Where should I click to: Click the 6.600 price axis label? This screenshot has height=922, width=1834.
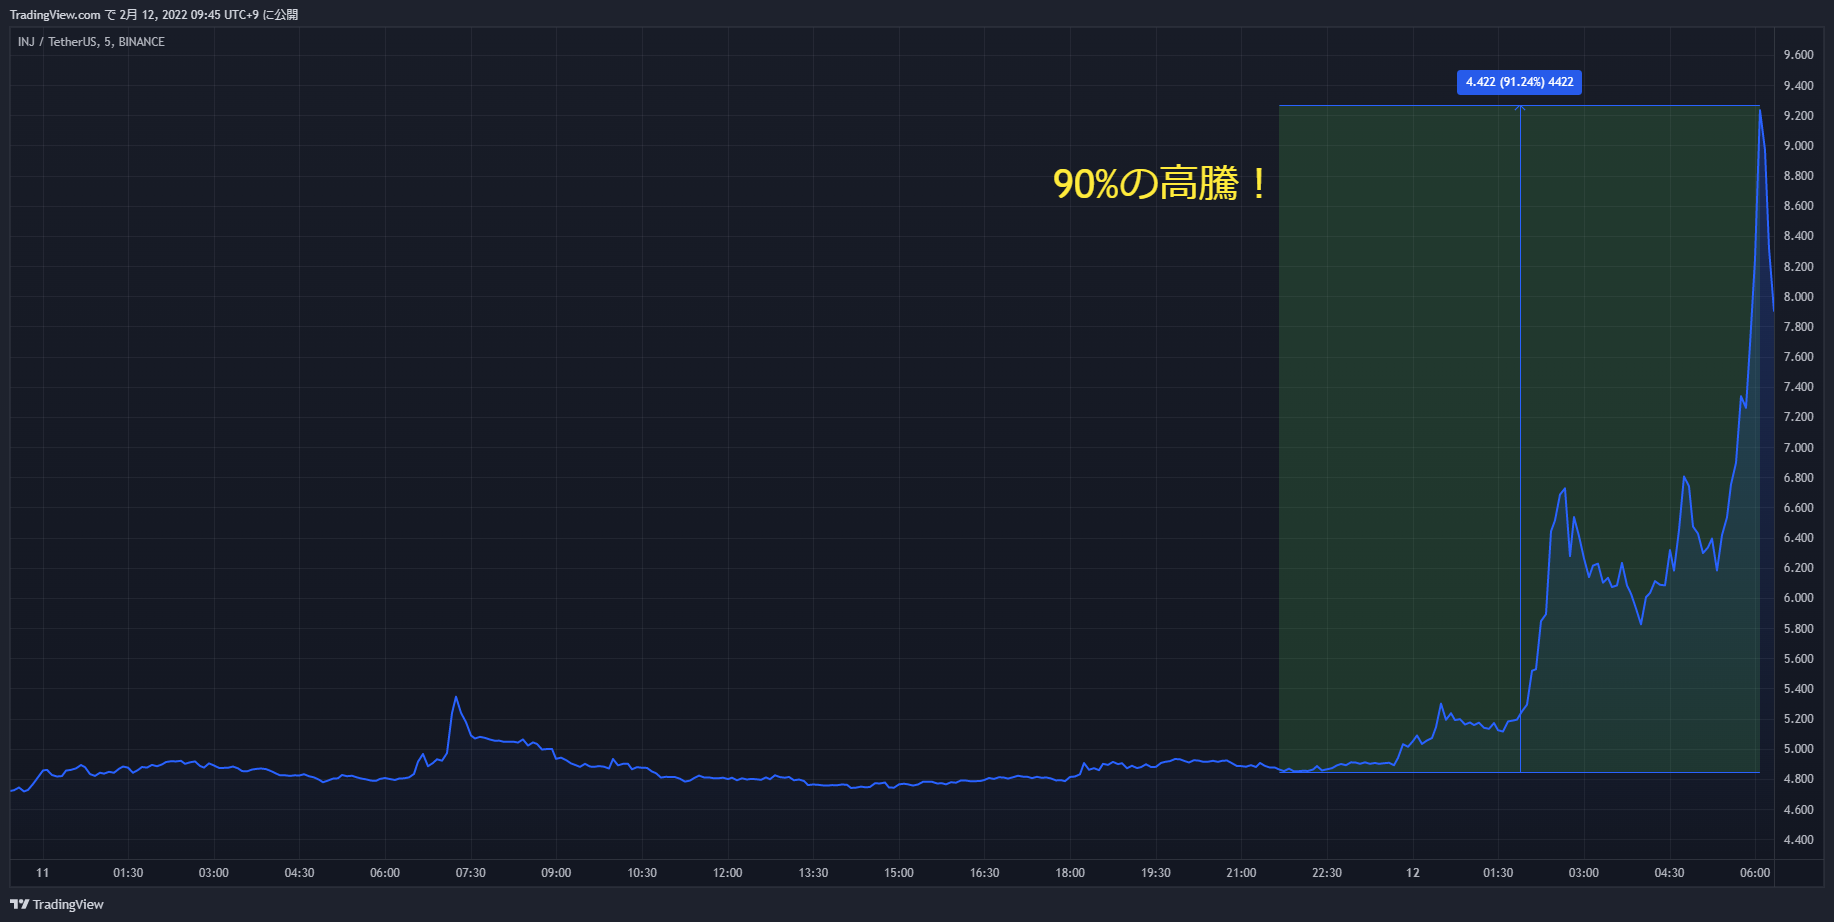pyautogui.click(x=1798, y=508)
